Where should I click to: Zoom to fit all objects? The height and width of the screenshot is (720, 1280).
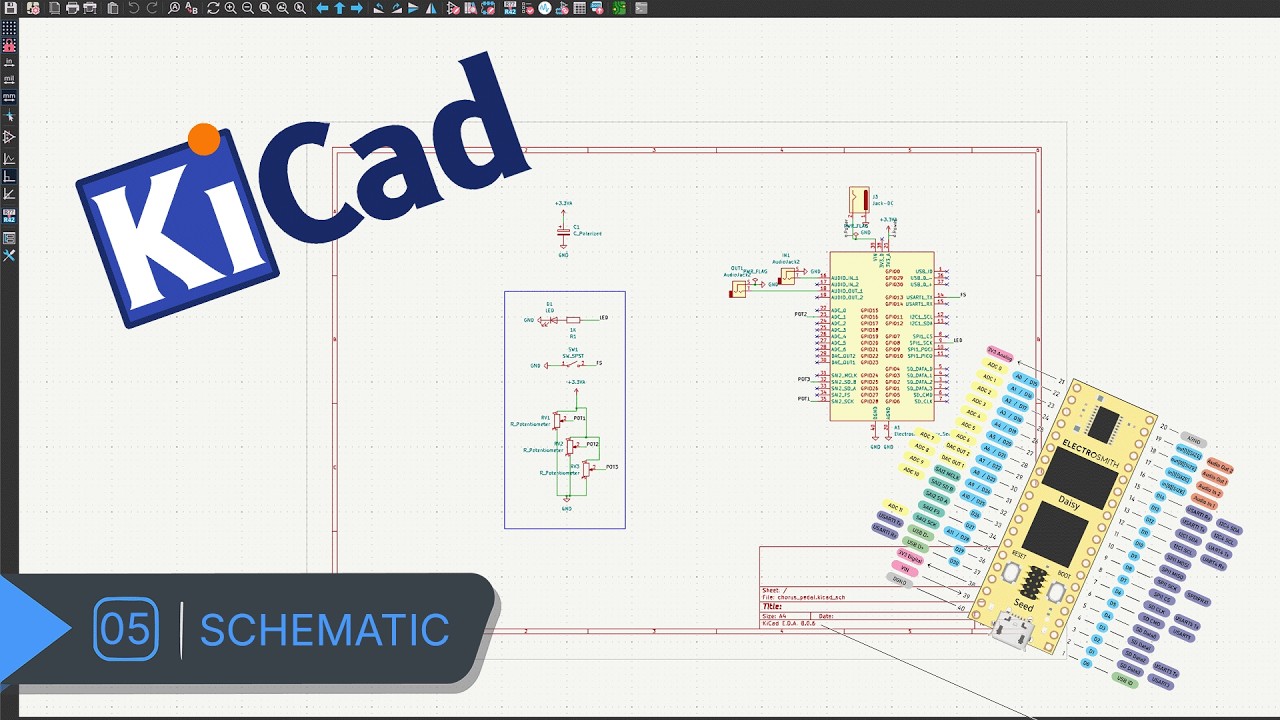282,8
